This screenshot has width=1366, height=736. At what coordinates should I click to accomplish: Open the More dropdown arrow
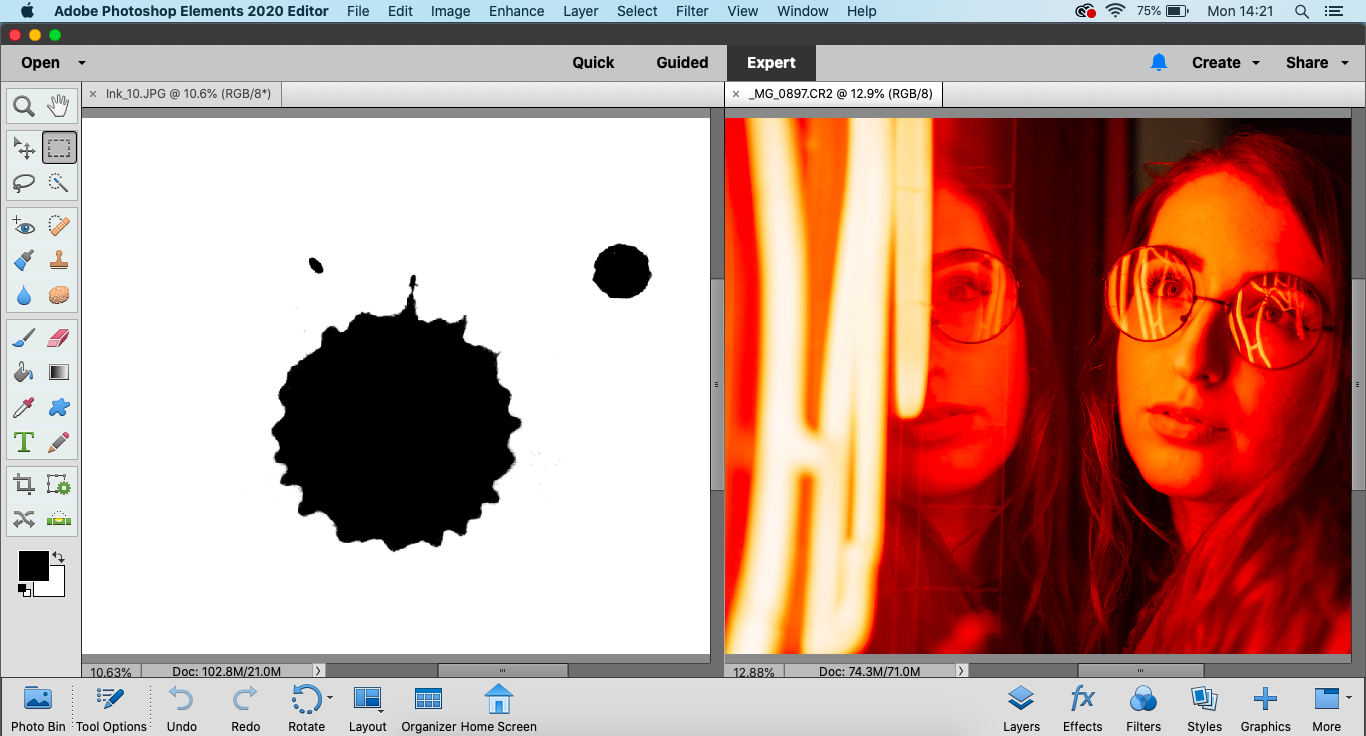click(1349, 697)
